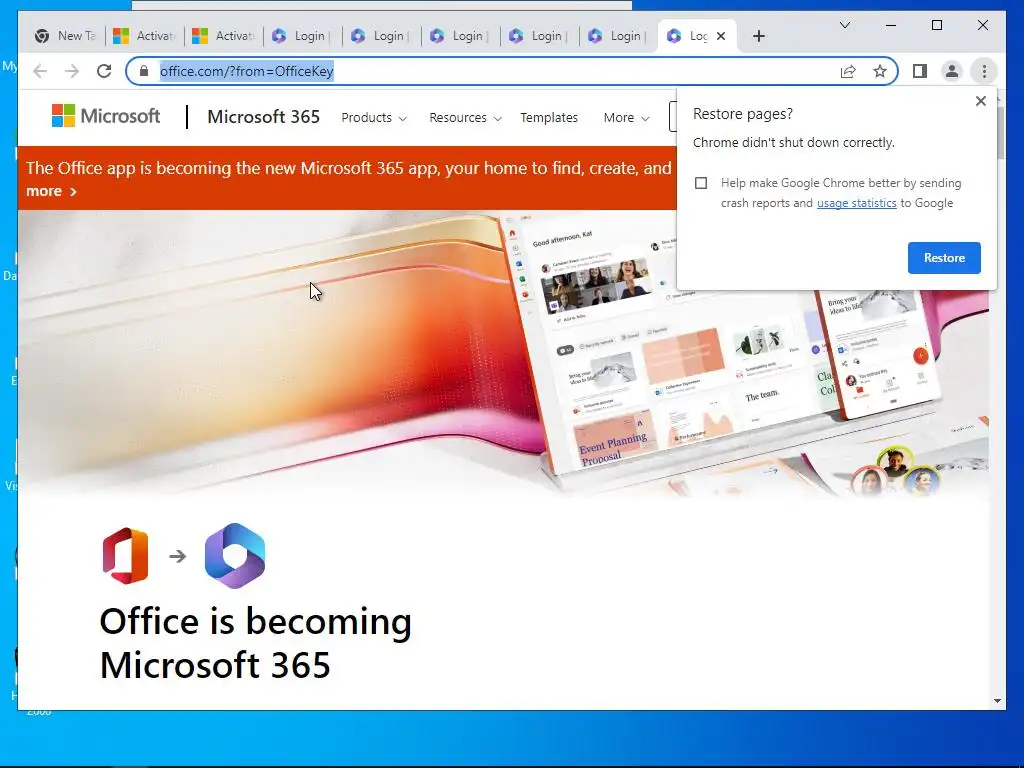The height and width of the screenshot is (768, 1024).
Task: Switch to the fourth Login tab
Action: [540, 36]
